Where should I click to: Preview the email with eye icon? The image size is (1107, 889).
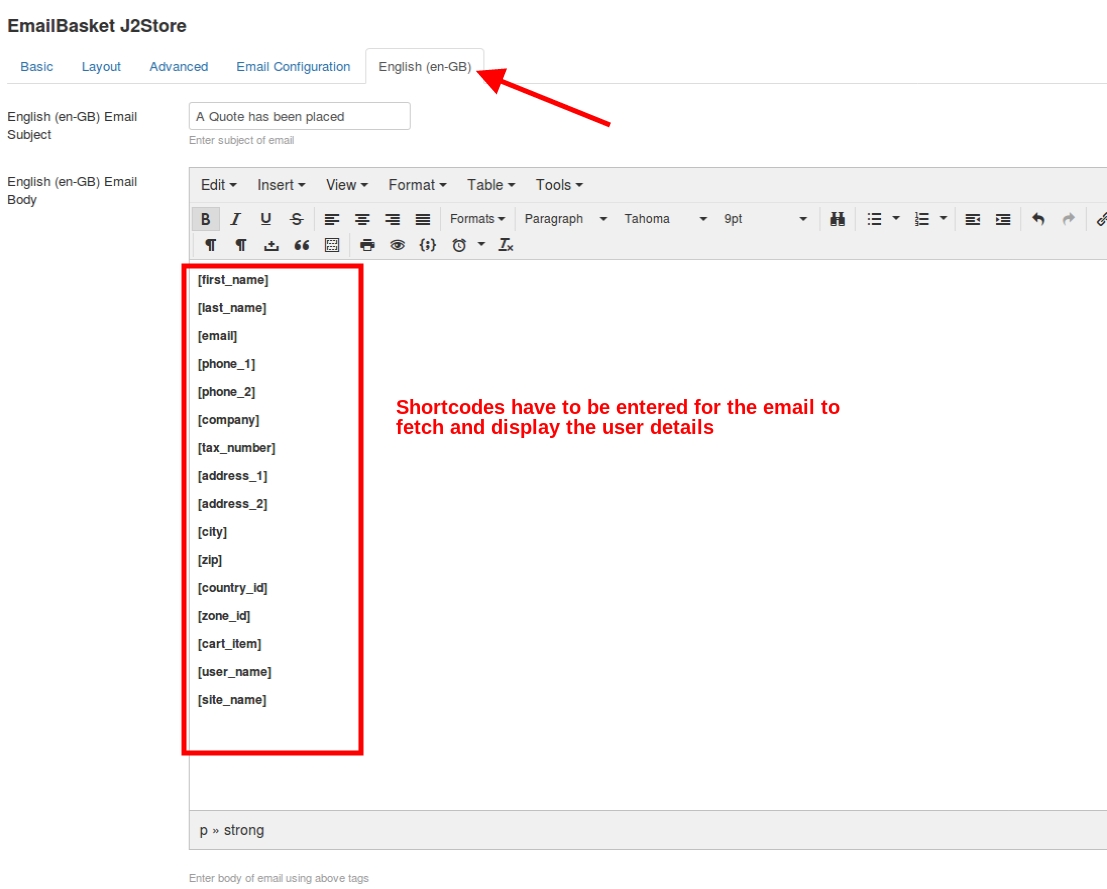397,245
